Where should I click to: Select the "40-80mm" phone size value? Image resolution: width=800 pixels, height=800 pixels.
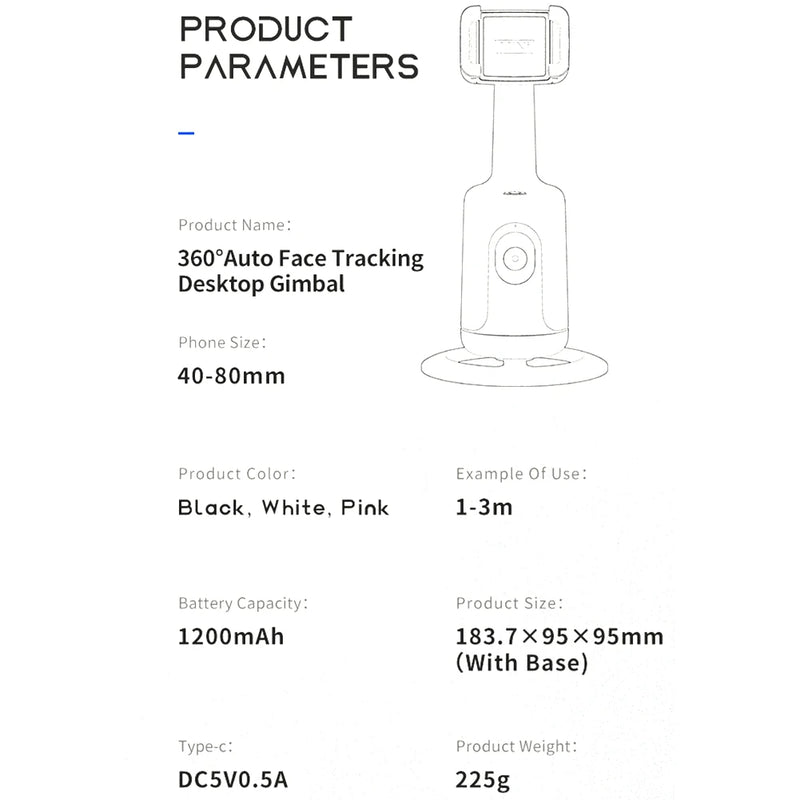tap(231, 376)
